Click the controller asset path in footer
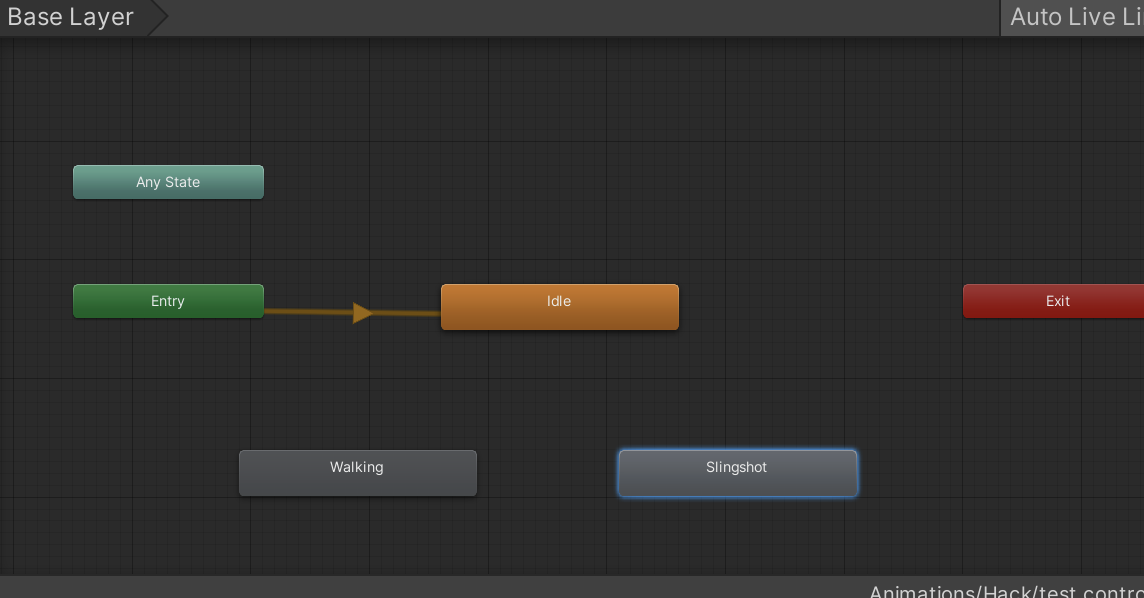Image resolution: width=1144 pixels, height=598 pixels. (x=1005, y=590)
